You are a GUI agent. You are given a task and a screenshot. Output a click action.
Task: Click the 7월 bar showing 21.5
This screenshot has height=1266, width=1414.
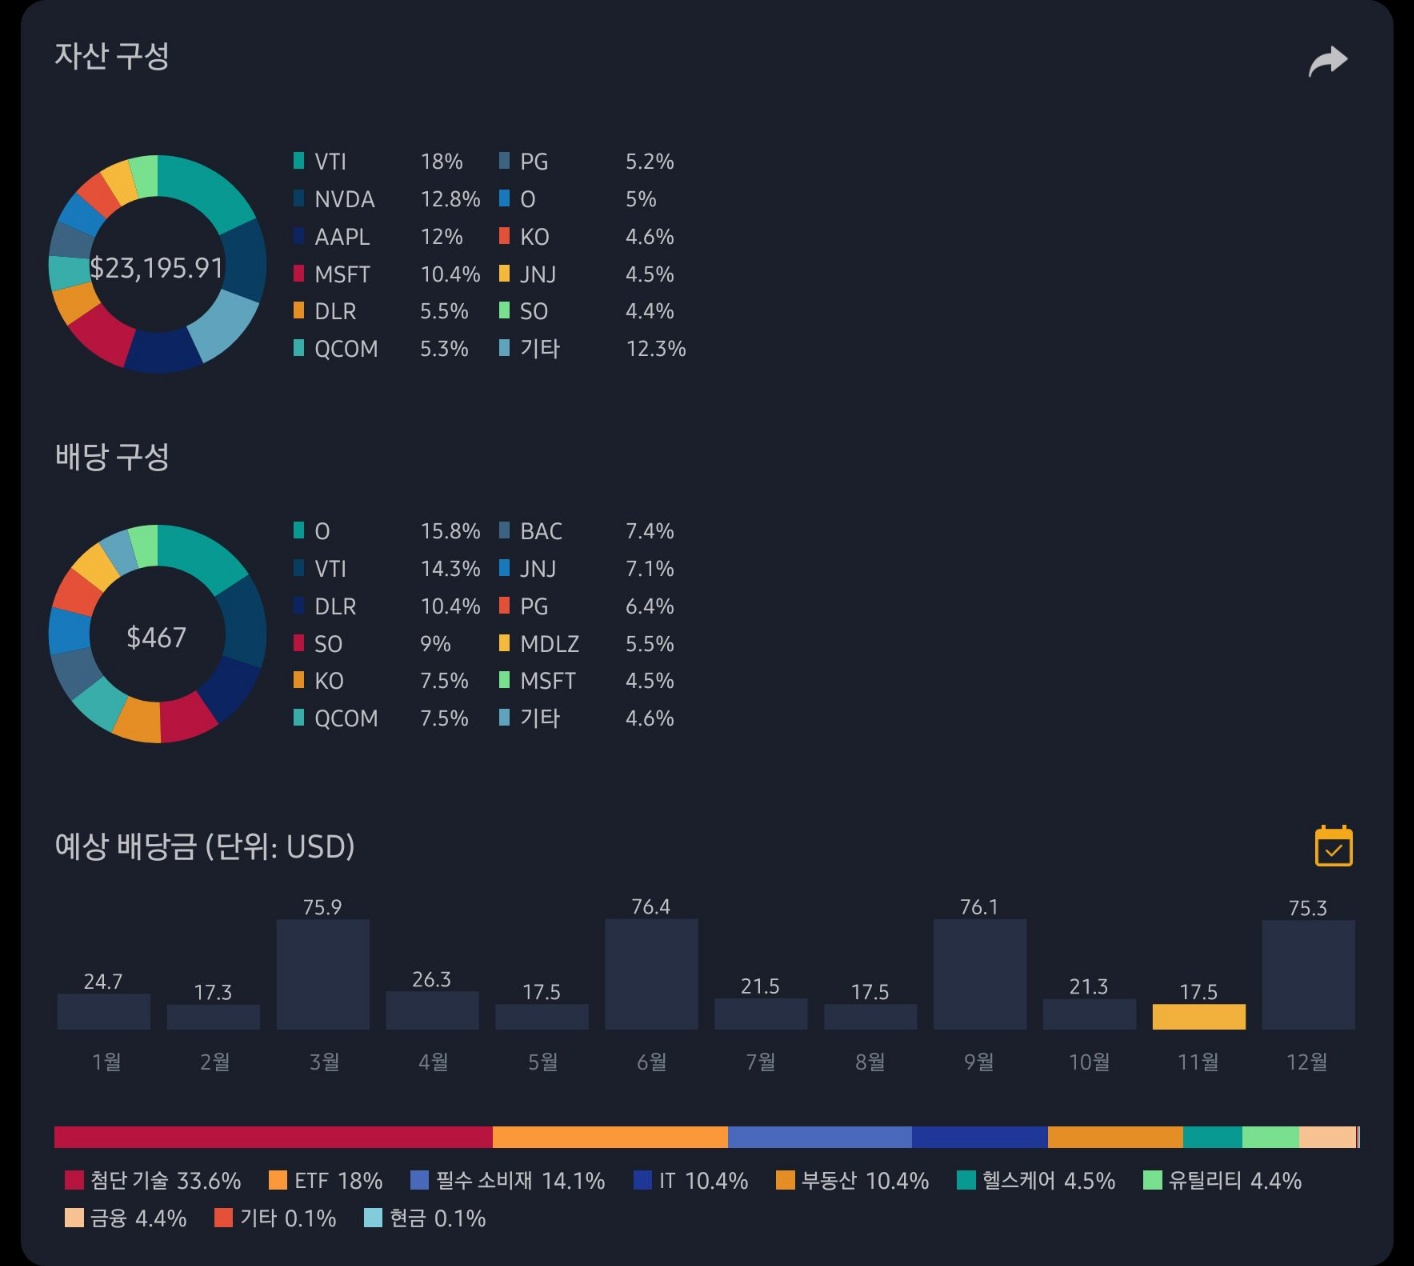761,1014
